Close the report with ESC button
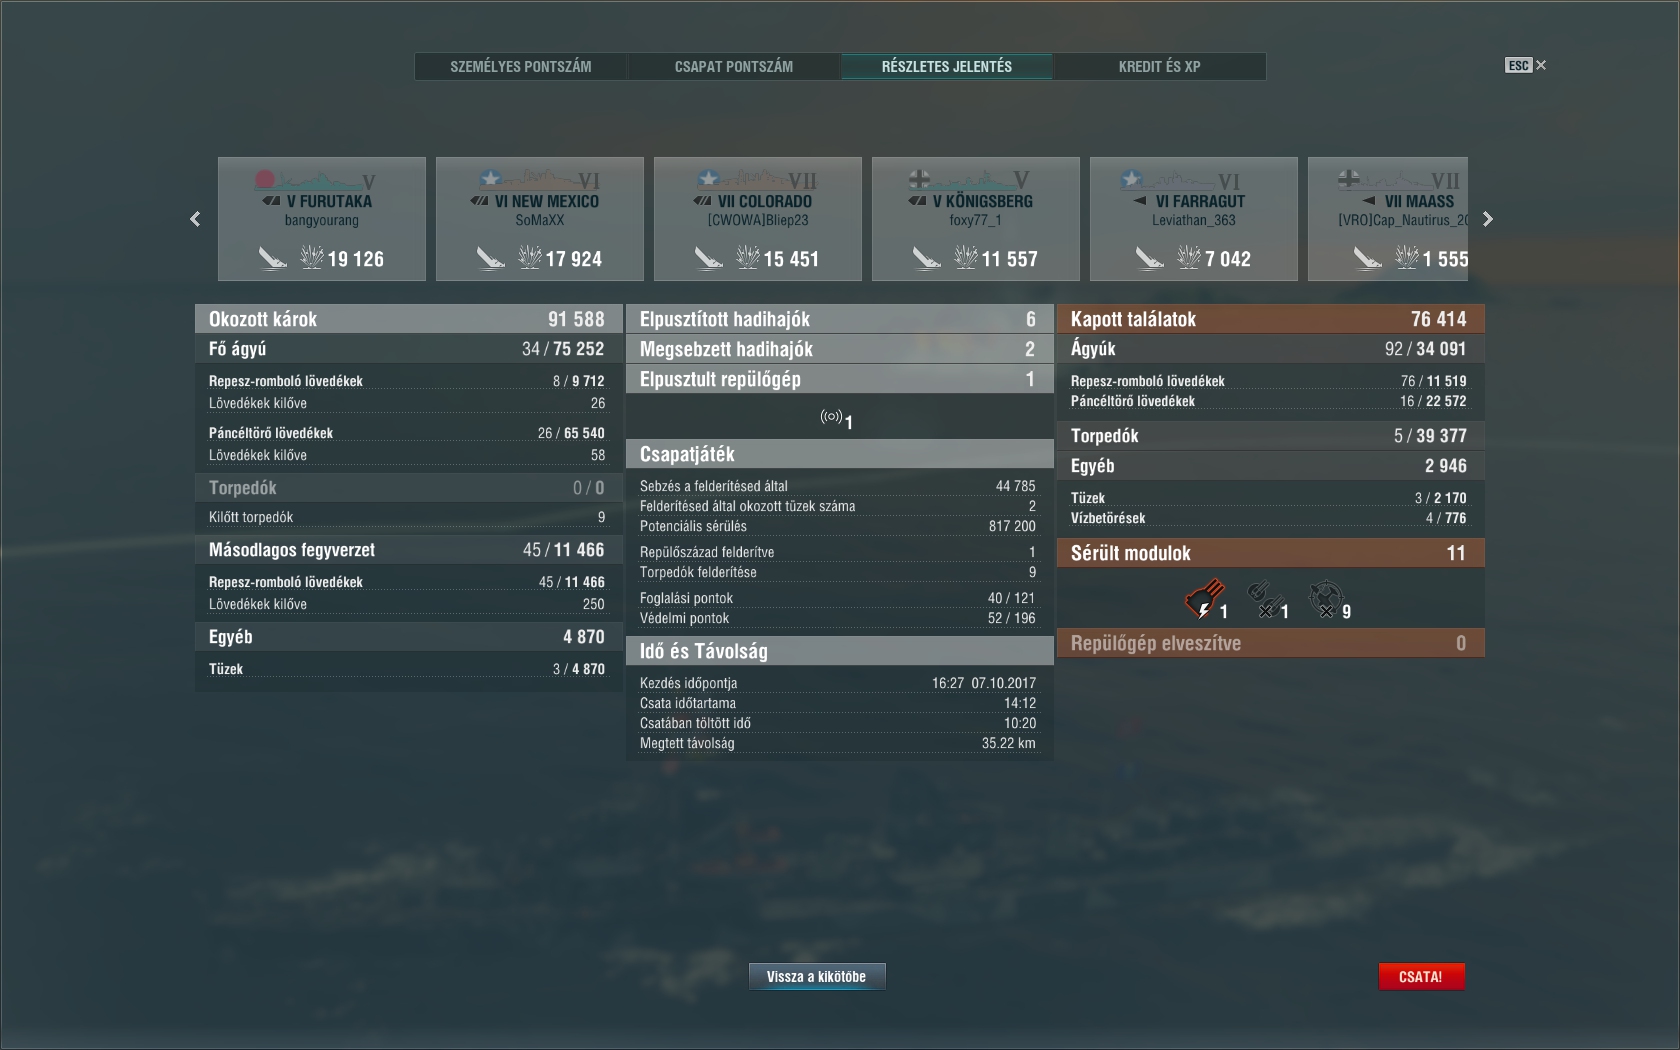This screenshot has height=1050, width=1680. pos(1526,65)
